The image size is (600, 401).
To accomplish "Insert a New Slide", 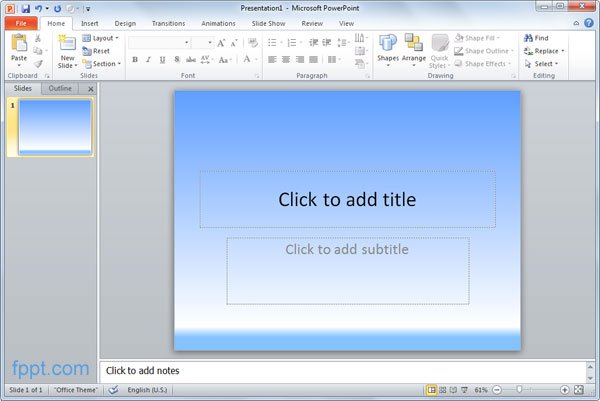I will [x=67, y=43].
